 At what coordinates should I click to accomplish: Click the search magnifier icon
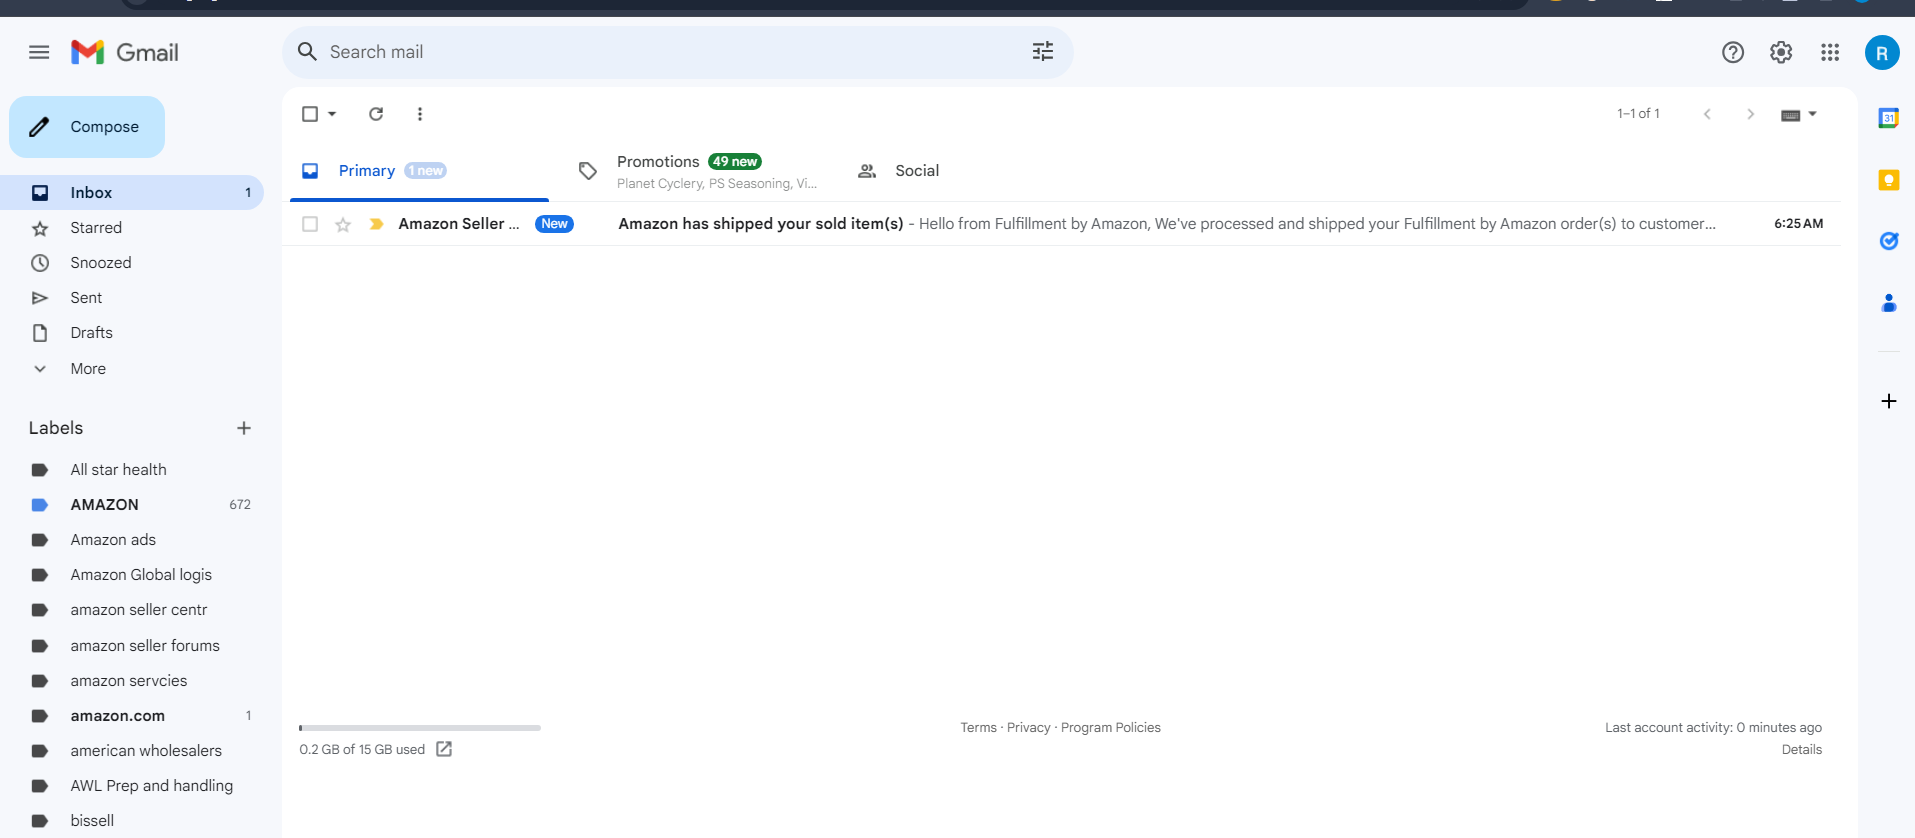click(307, 52)
